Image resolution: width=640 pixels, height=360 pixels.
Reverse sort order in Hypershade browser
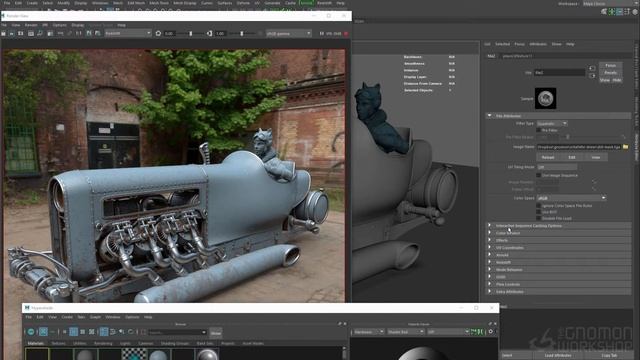[131, 332]
